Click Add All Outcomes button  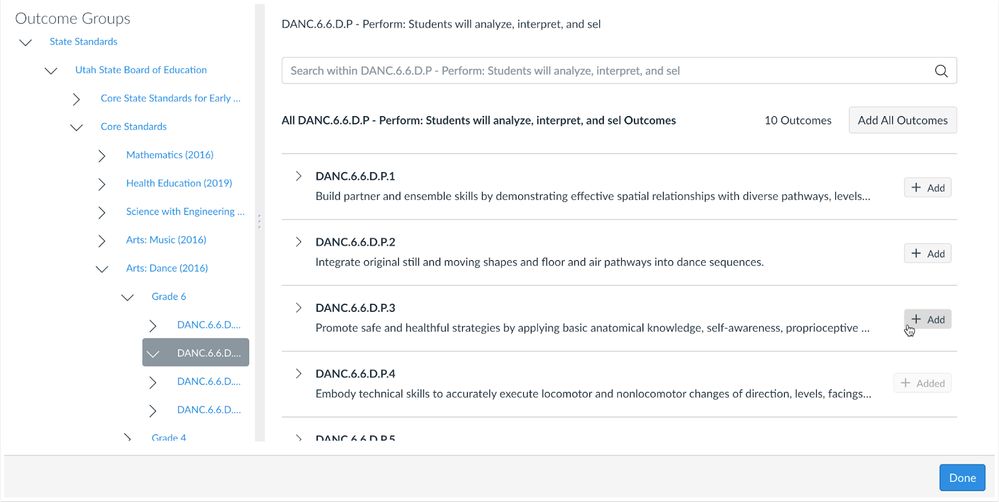tap(903, 120)
